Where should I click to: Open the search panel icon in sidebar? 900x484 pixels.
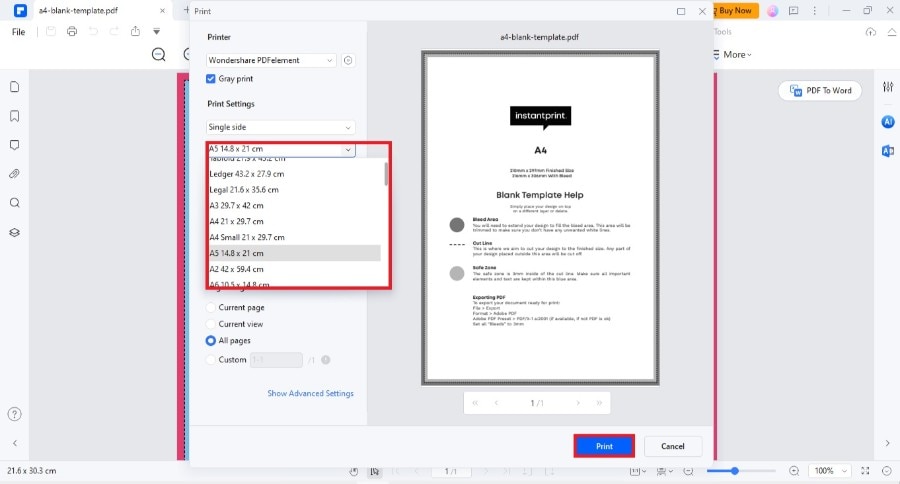15,203
